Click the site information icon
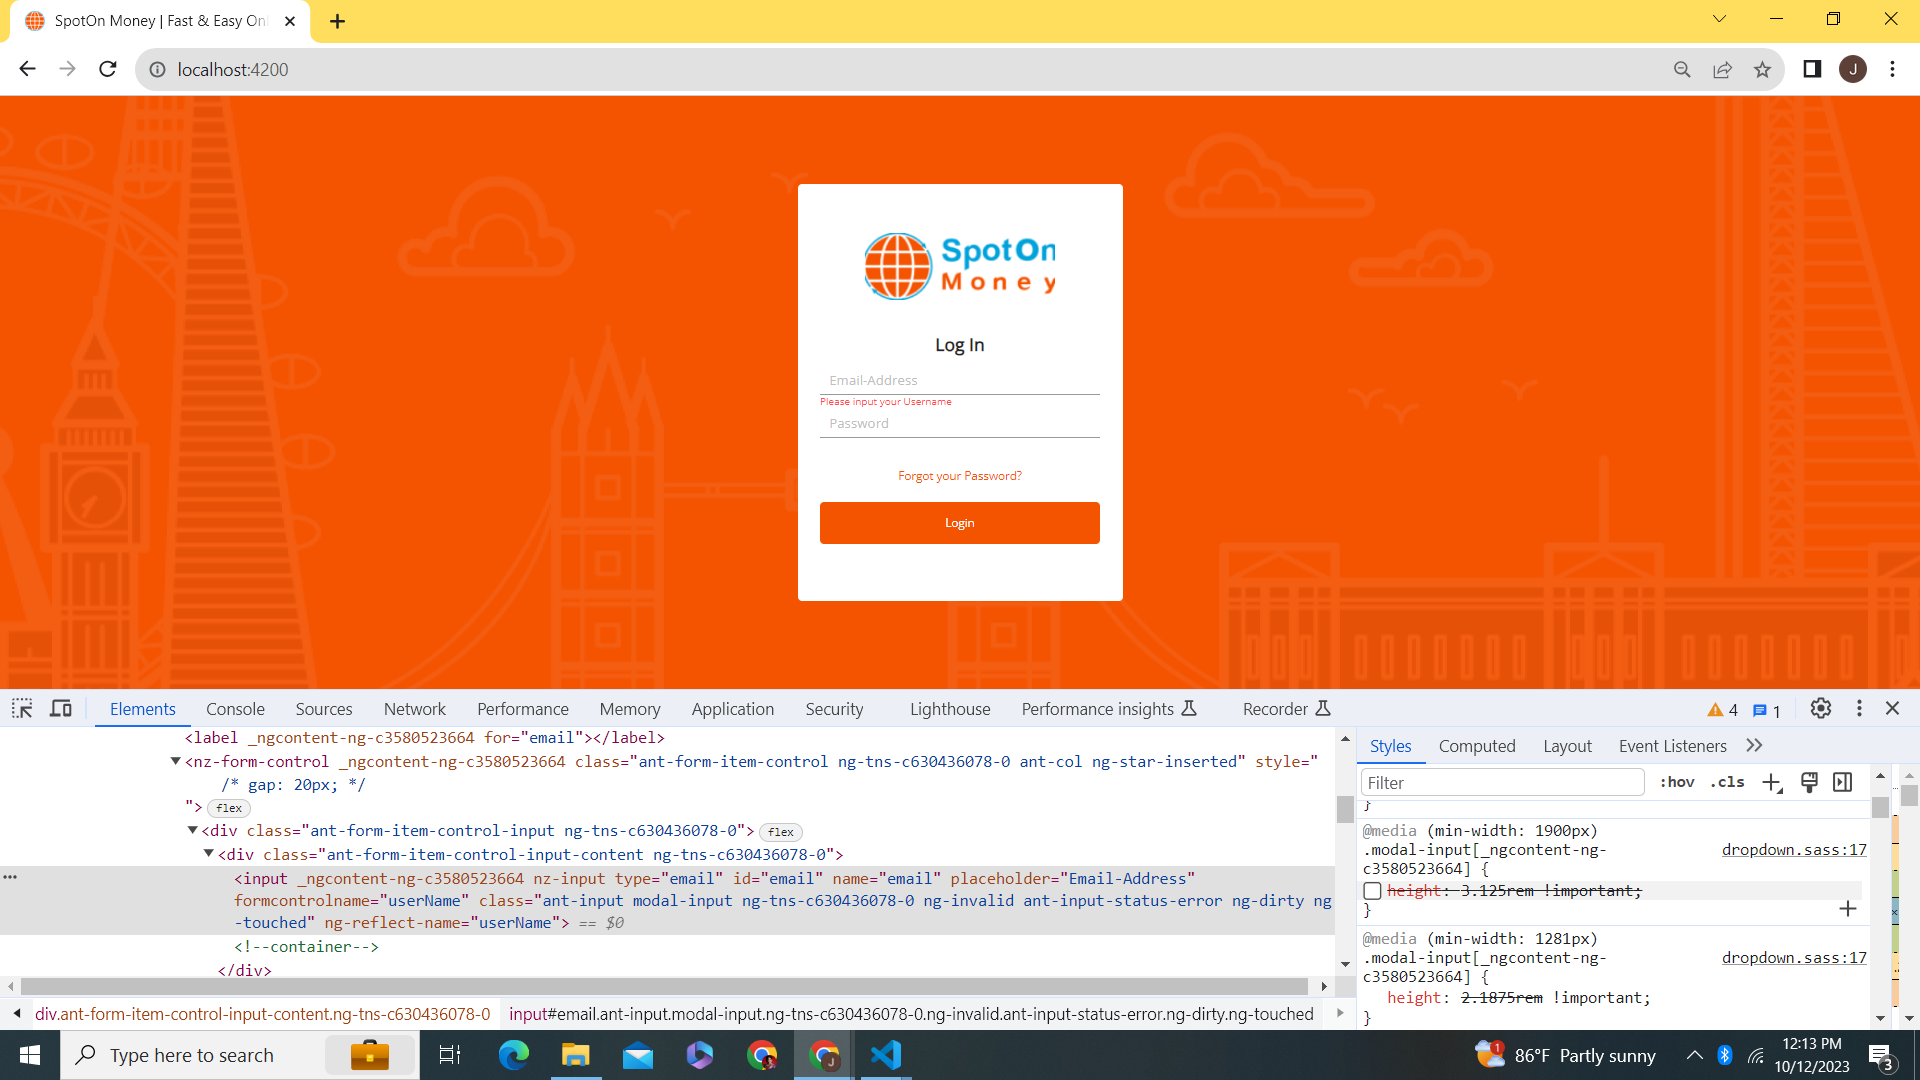1920x1080 pixels. pos(157,69)
